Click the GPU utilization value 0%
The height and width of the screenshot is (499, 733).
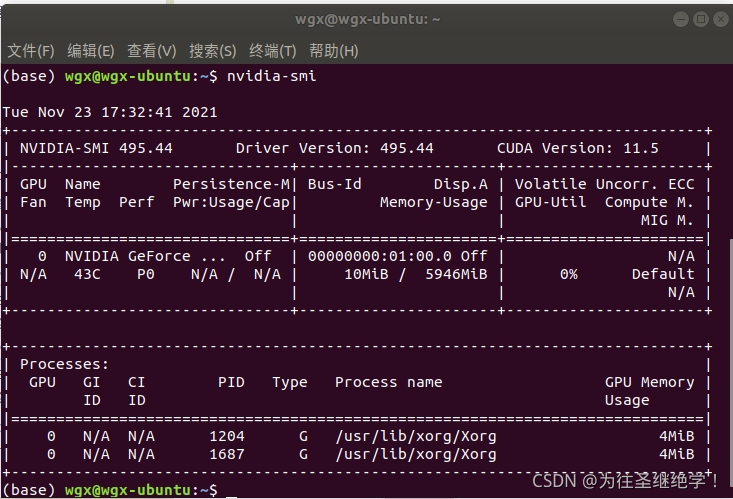click(x=569, y=274)
